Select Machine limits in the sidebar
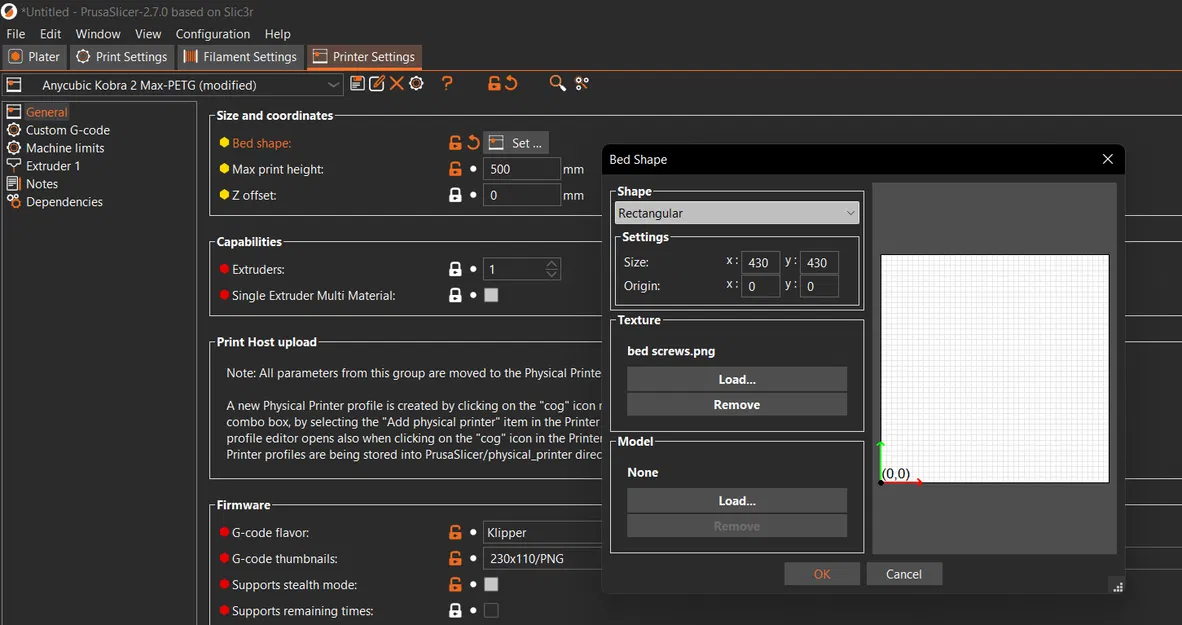 tap(65, 148)
